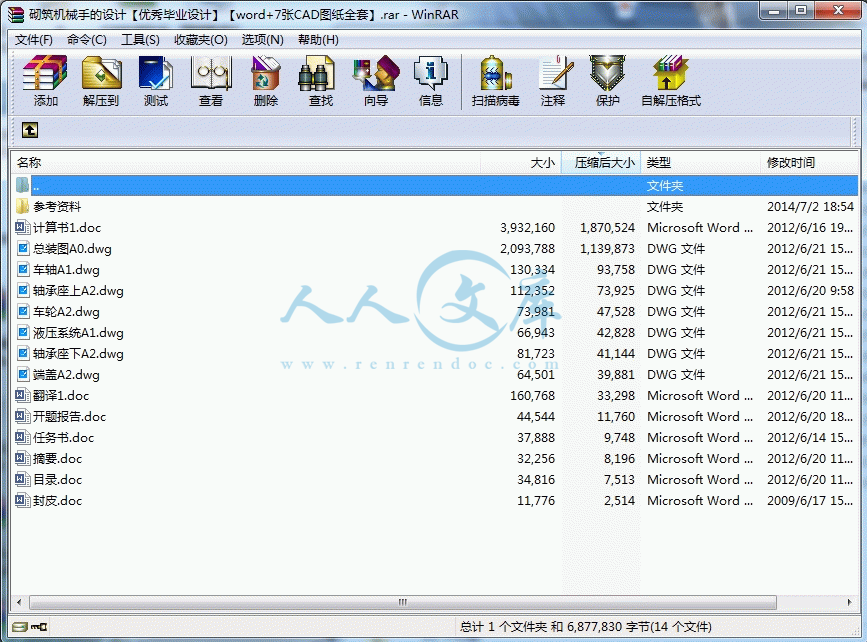The image size is (867, 642).
Task: Minimize the WinRAR window
Action: click(x=774, y=11)
